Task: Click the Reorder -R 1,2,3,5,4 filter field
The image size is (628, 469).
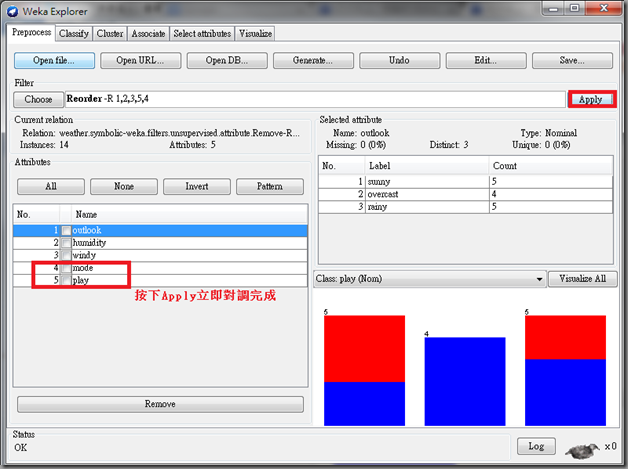Action: point(315,99)
